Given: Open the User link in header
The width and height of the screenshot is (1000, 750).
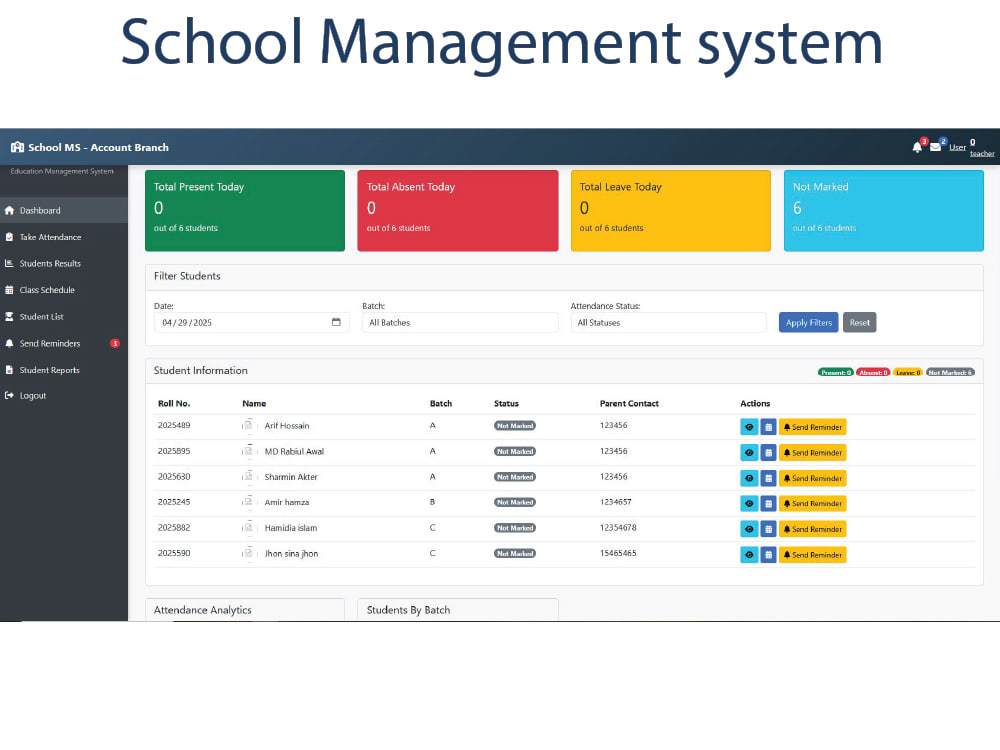Looking at the screenshot, I should (957, 147).
